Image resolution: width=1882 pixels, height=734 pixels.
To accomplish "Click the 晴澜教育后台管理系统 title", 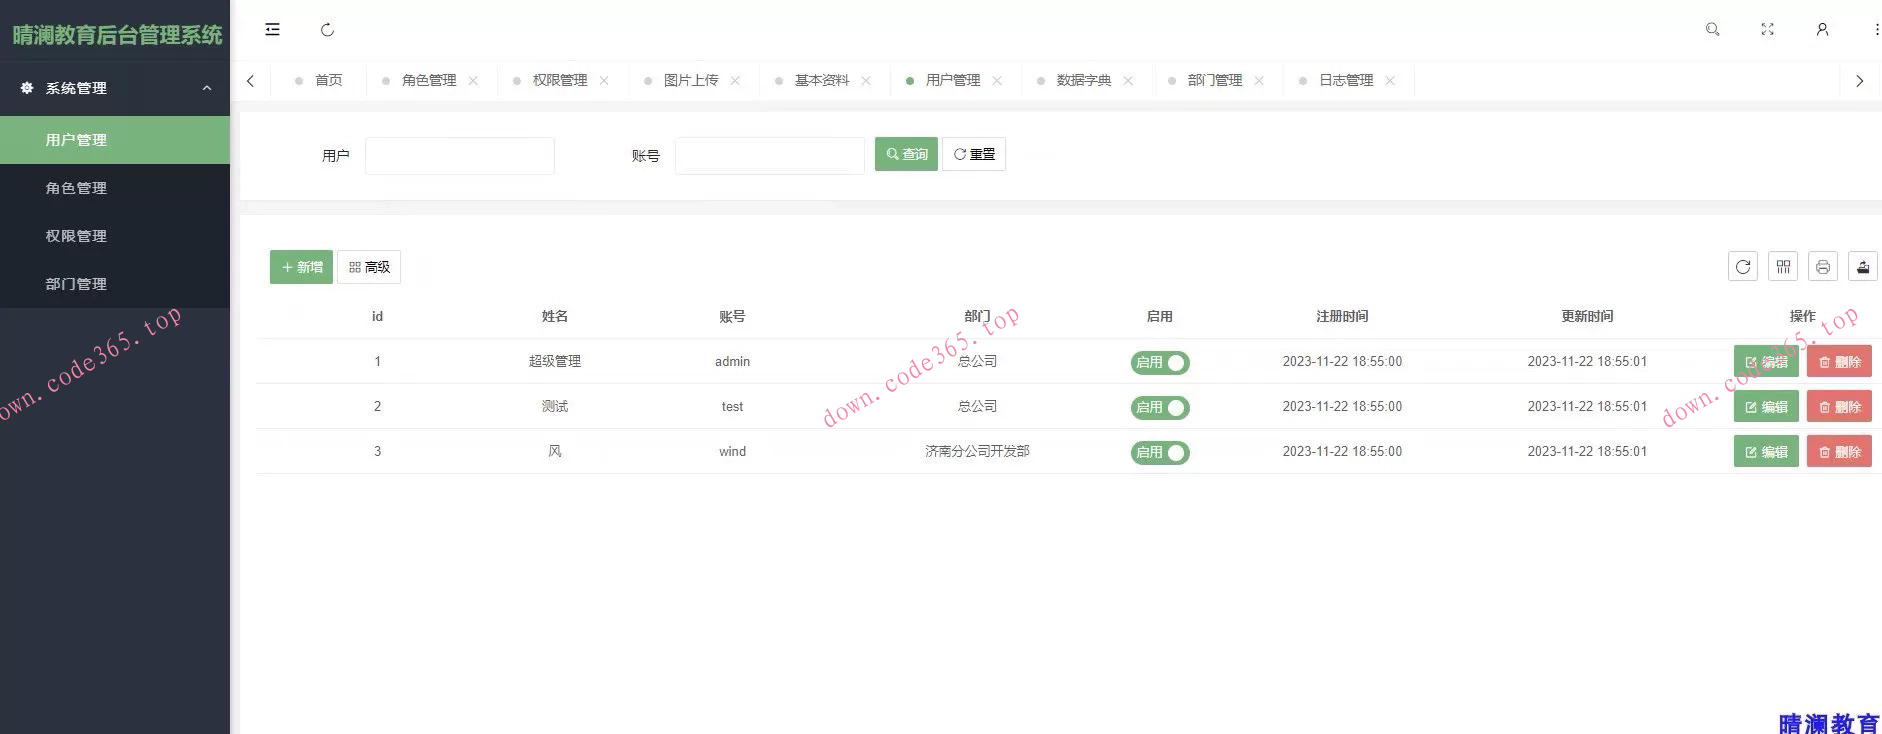I will pos(117,35).
